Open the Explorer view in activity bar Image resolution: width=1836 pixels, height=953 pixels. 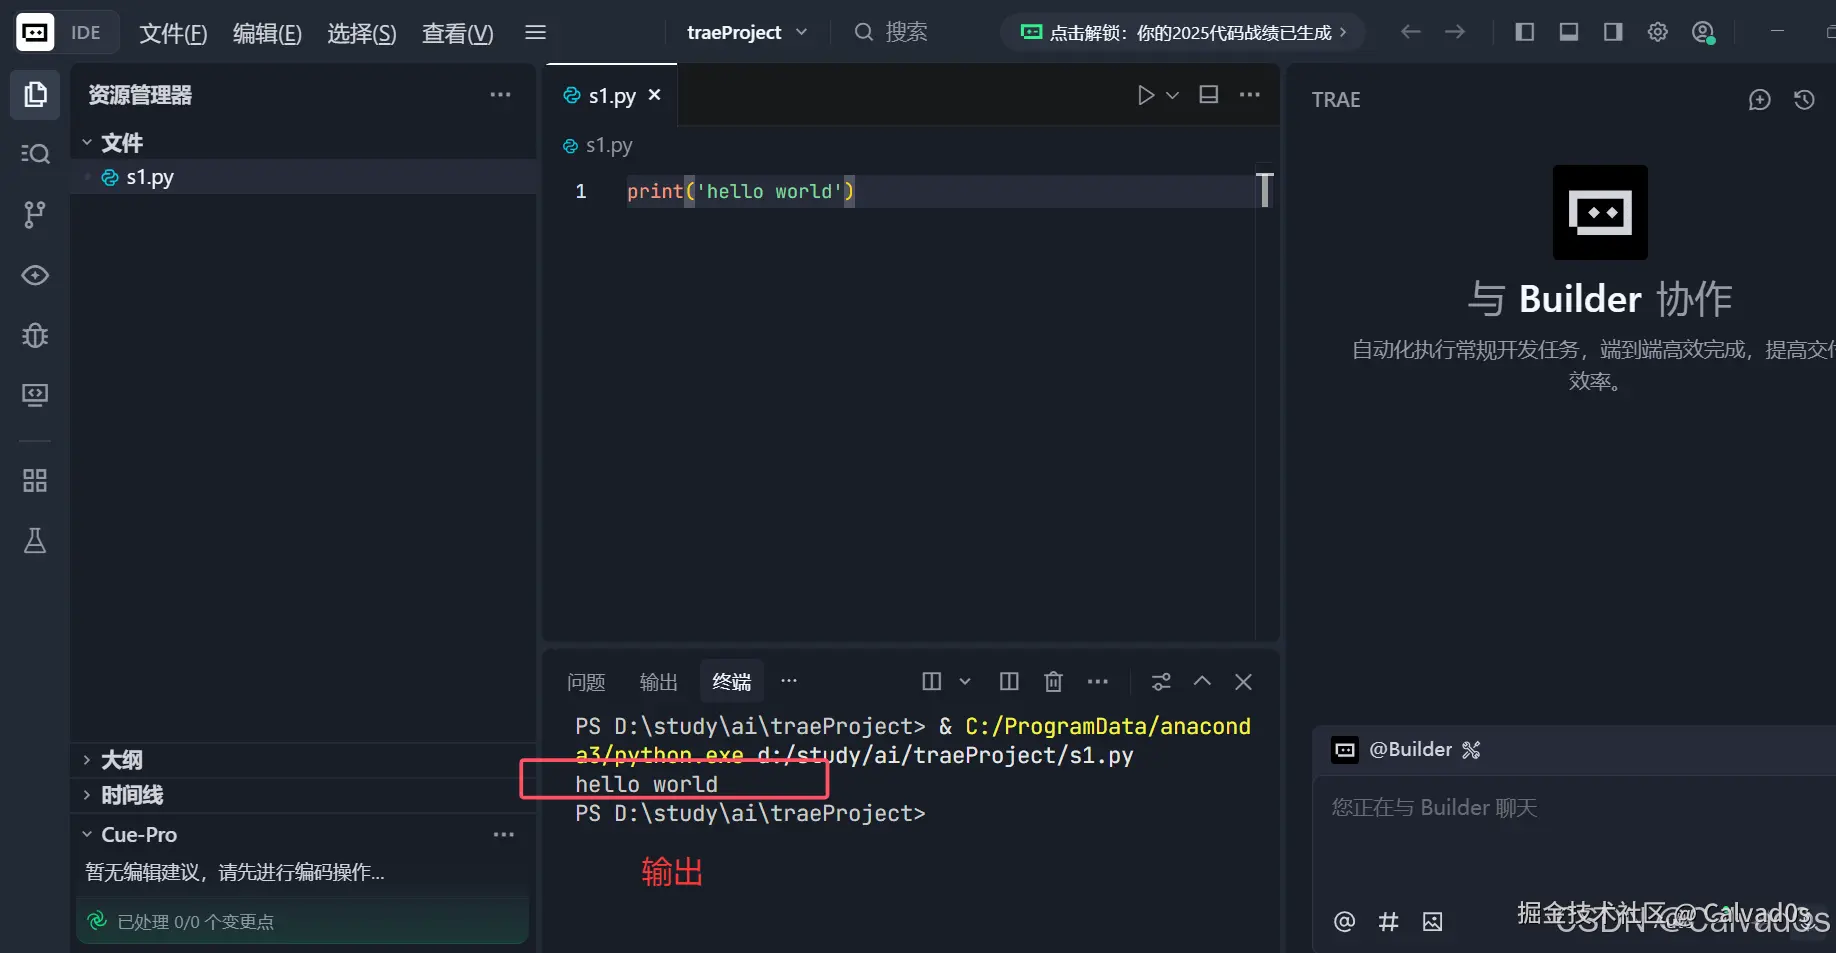click(x=35, y=95)
